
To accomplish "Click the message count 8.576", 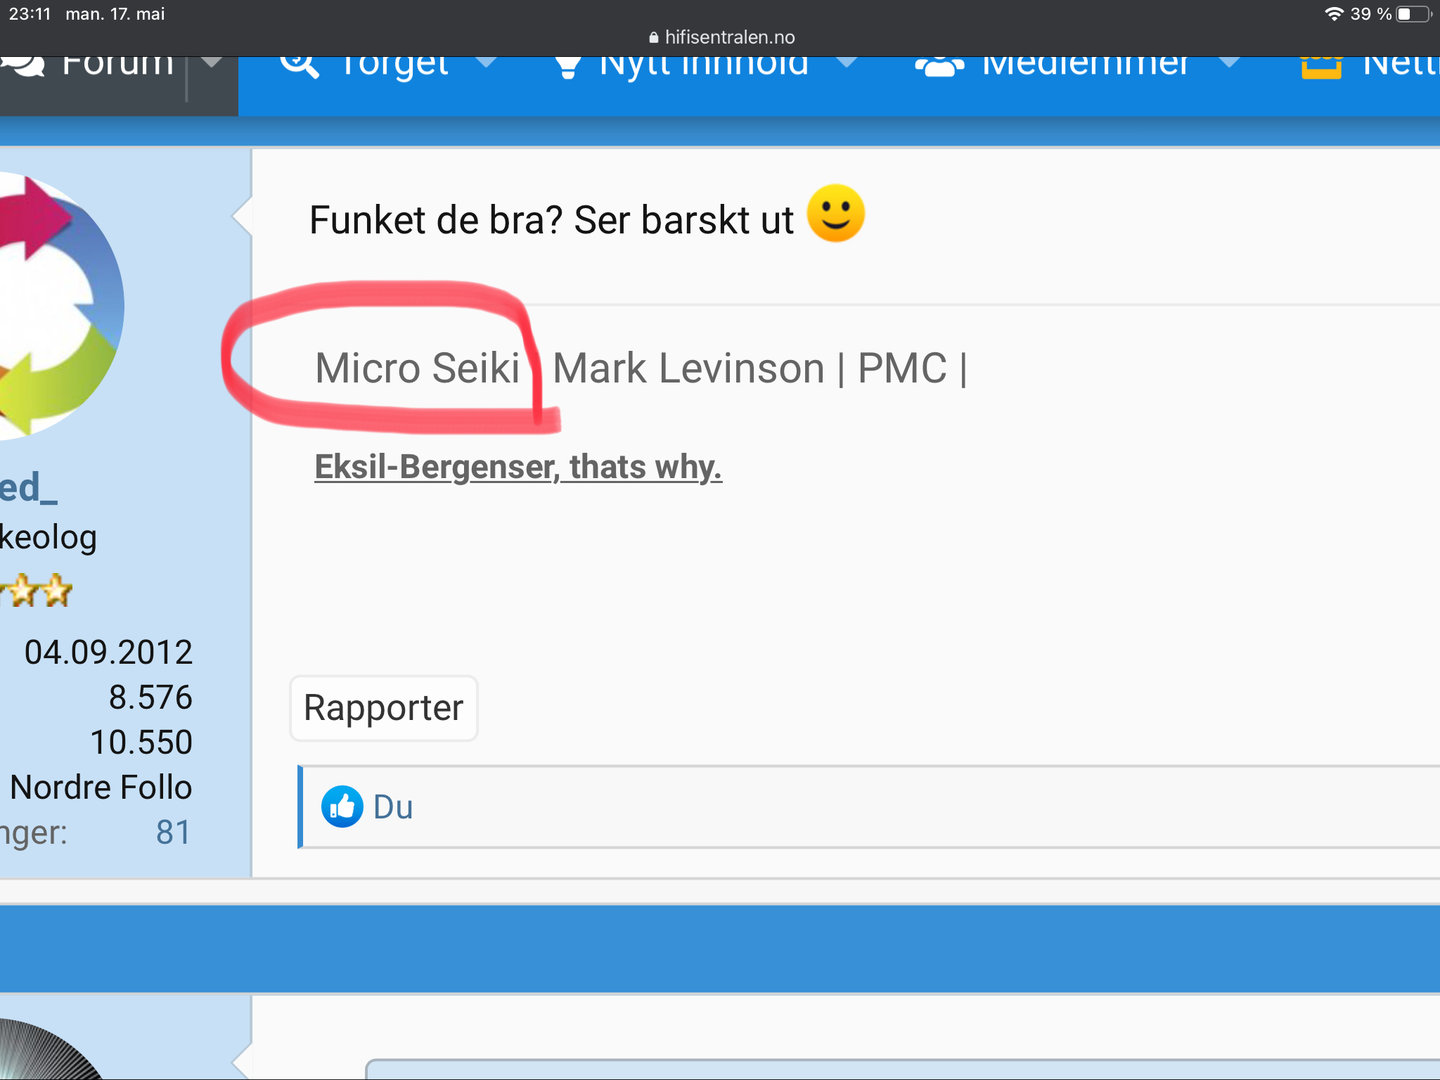I will [x=150, y=697].
